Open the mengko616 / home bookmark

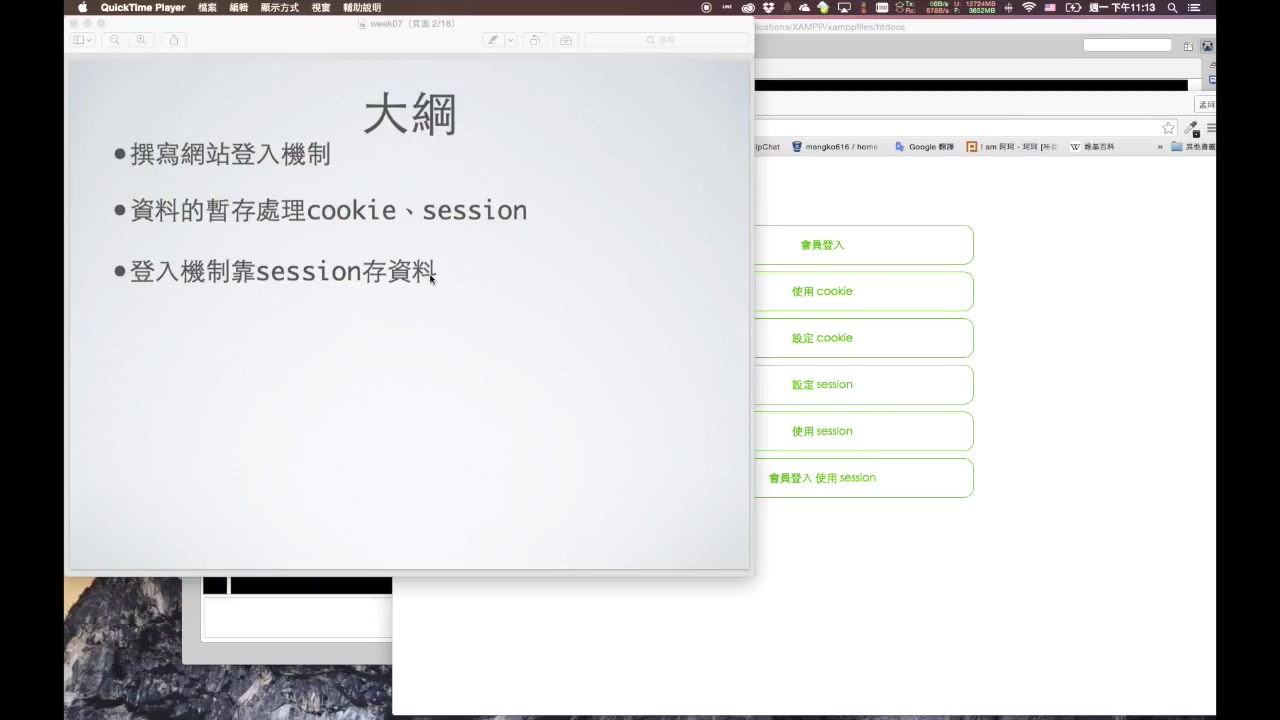[834, 147]
